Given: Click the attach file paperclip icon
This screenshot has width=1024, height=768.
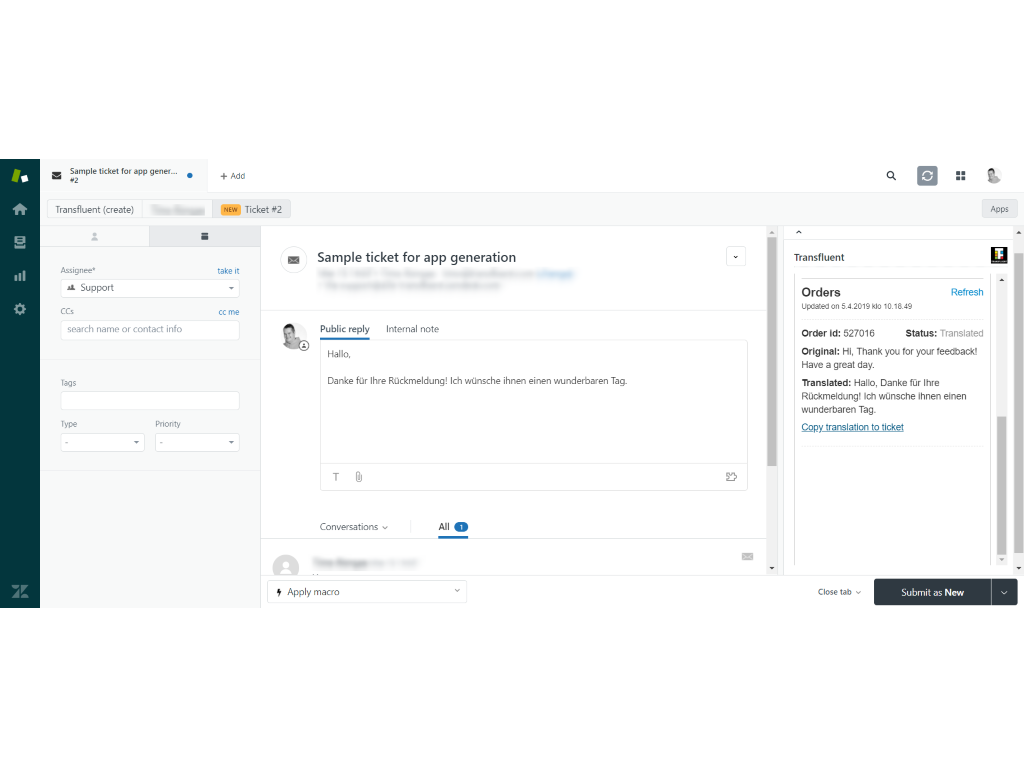Looking at the screenshot, I should (x=359, y=477).
